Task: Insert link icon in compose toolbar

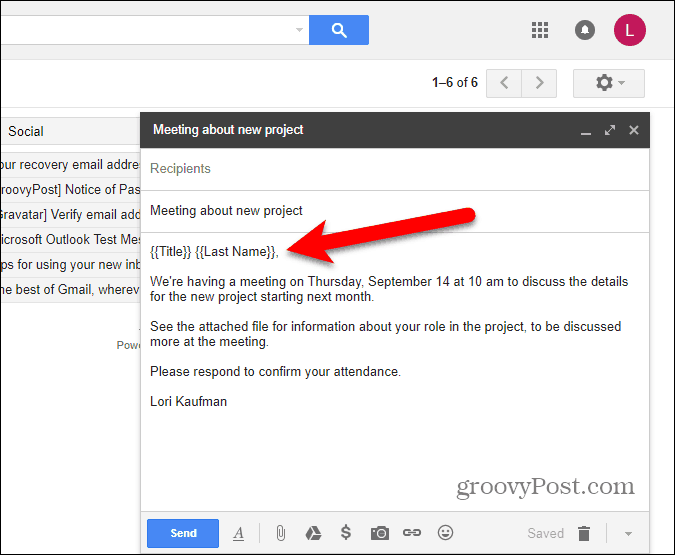Action: click(x=412, y=533)
